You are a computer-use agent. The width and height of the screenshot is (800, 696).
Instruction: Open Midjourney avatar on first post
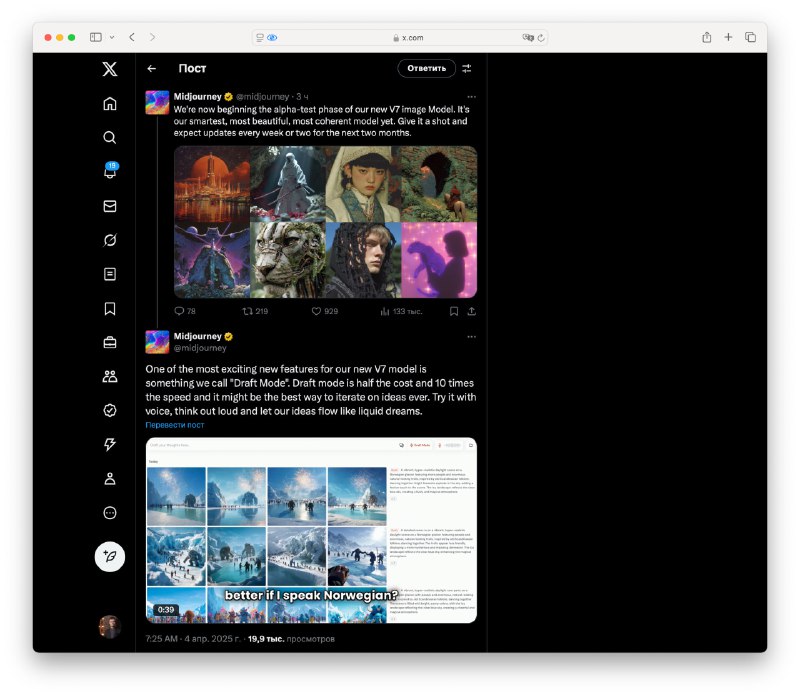pyautogui.click(x=157, y=103)
